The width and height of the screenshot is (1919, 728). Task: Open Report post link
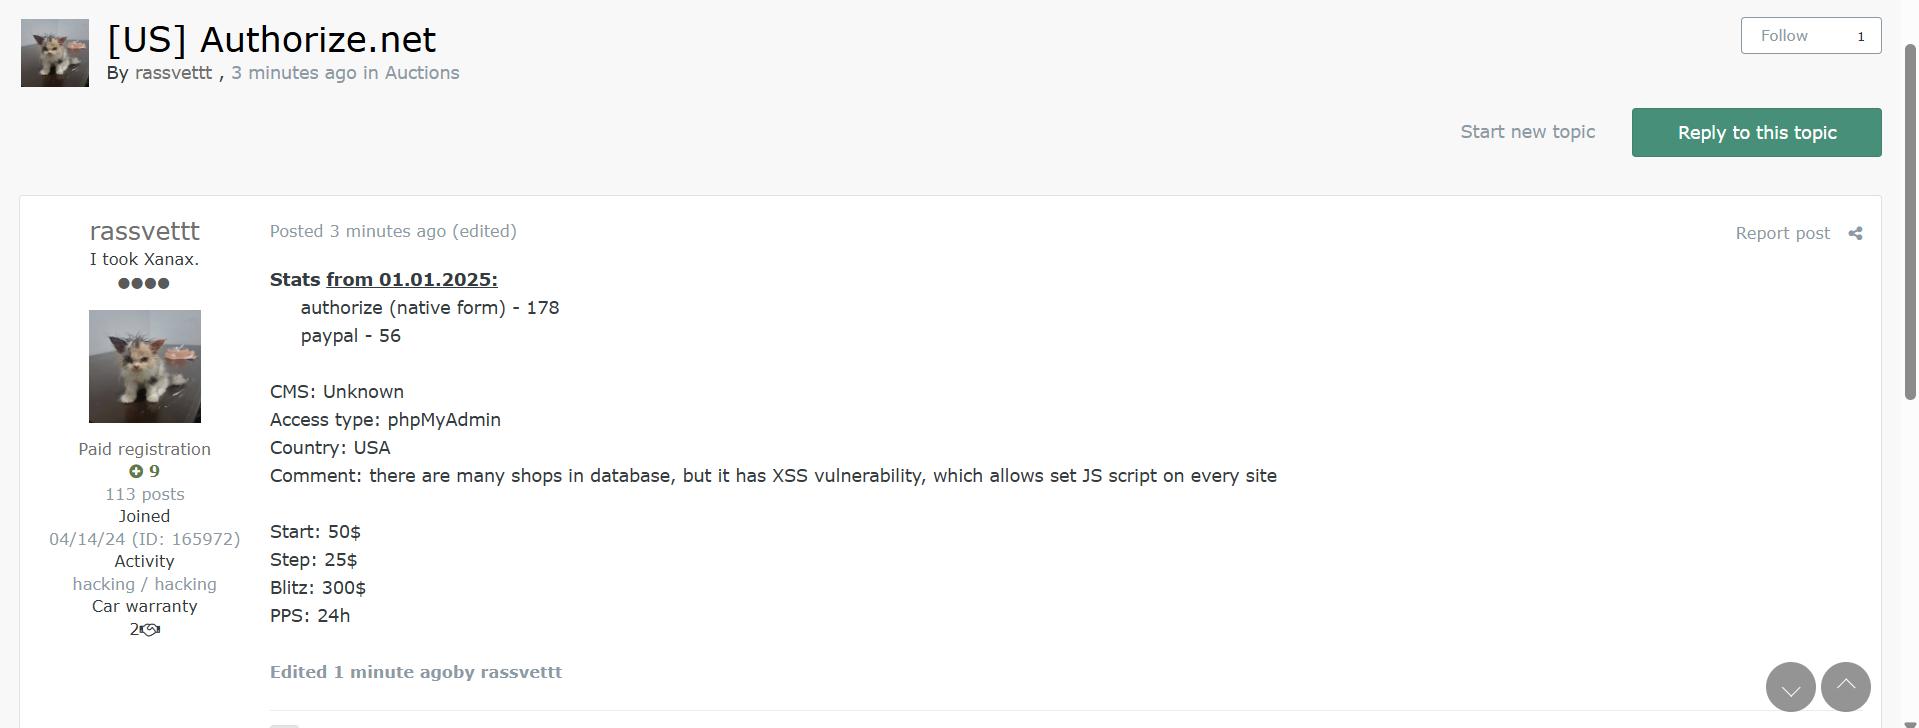pos(1782,233)
